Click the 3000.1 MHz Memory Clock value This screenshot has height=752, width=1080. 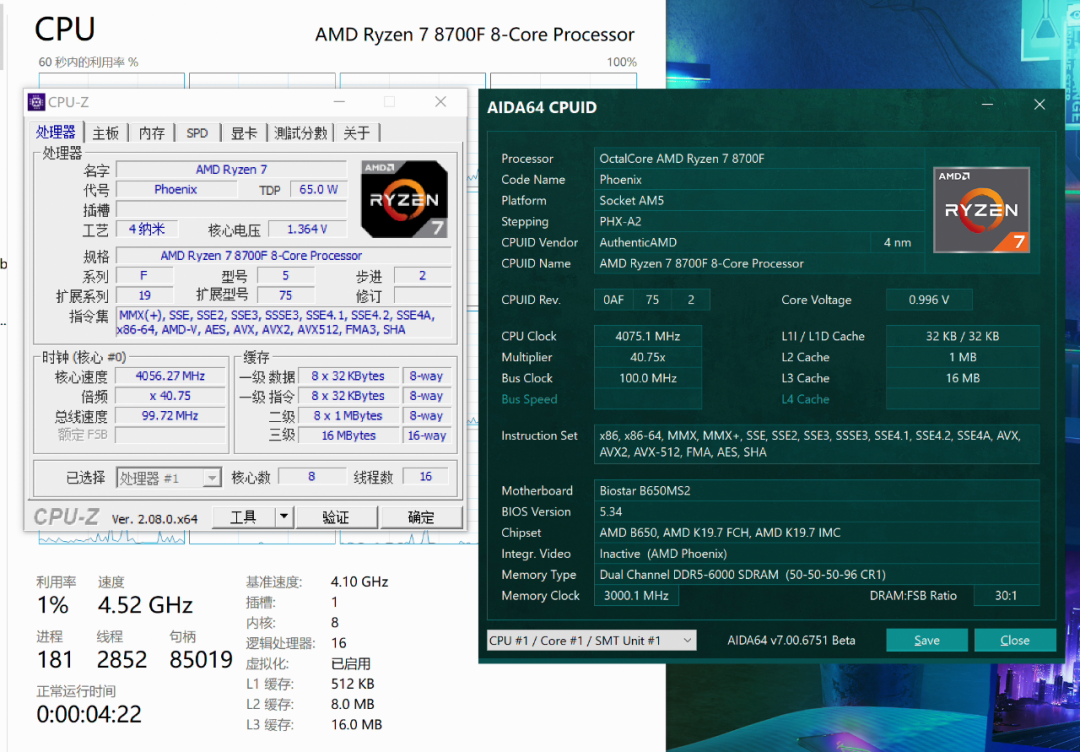pos(636,596)
